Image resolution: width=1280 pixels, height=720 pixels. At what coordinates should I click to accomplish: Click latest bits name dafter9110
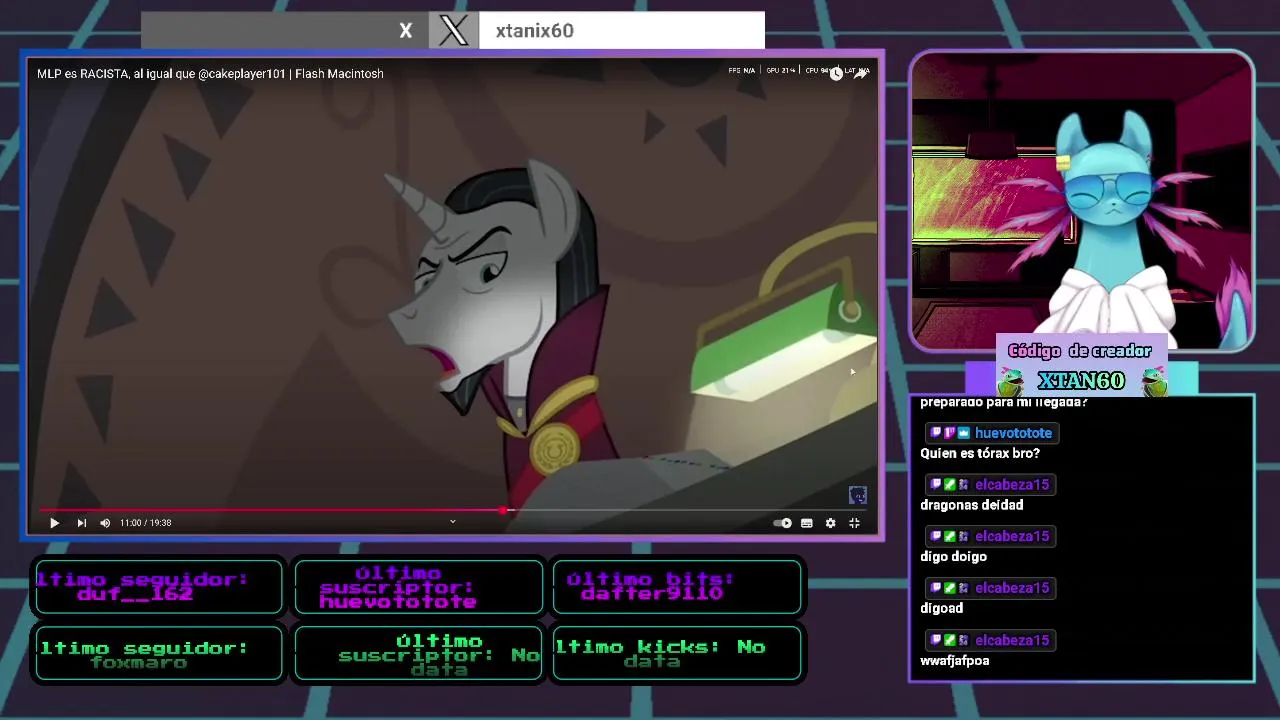(651, 594)
